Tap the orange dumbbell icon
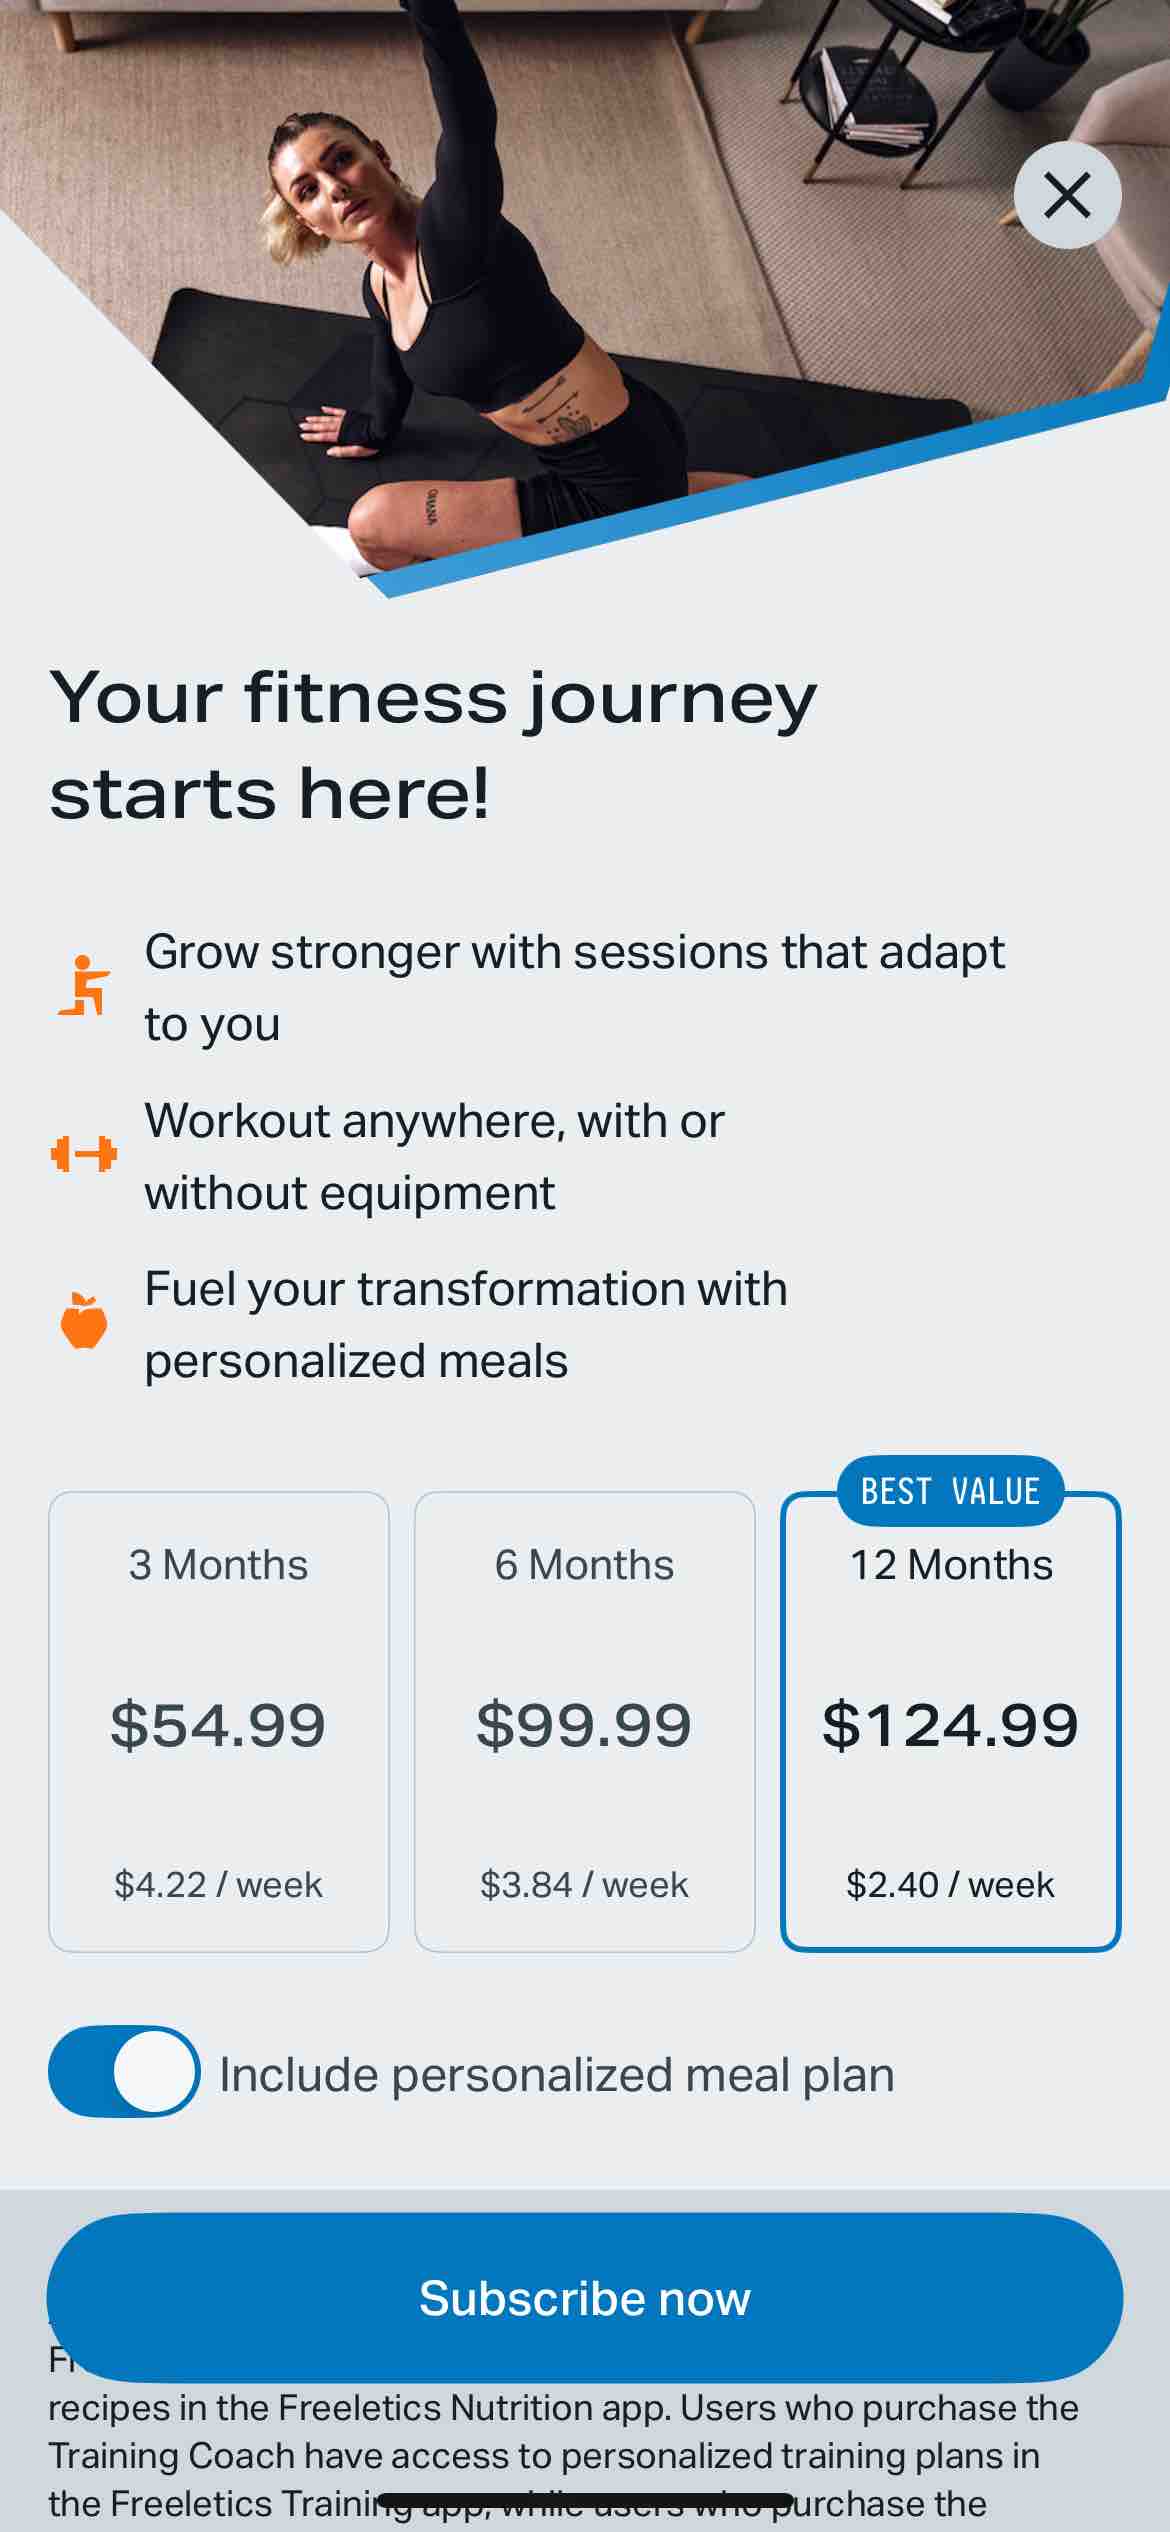The height and width of the screenshot is (2532, 1170). point(84,1155)
